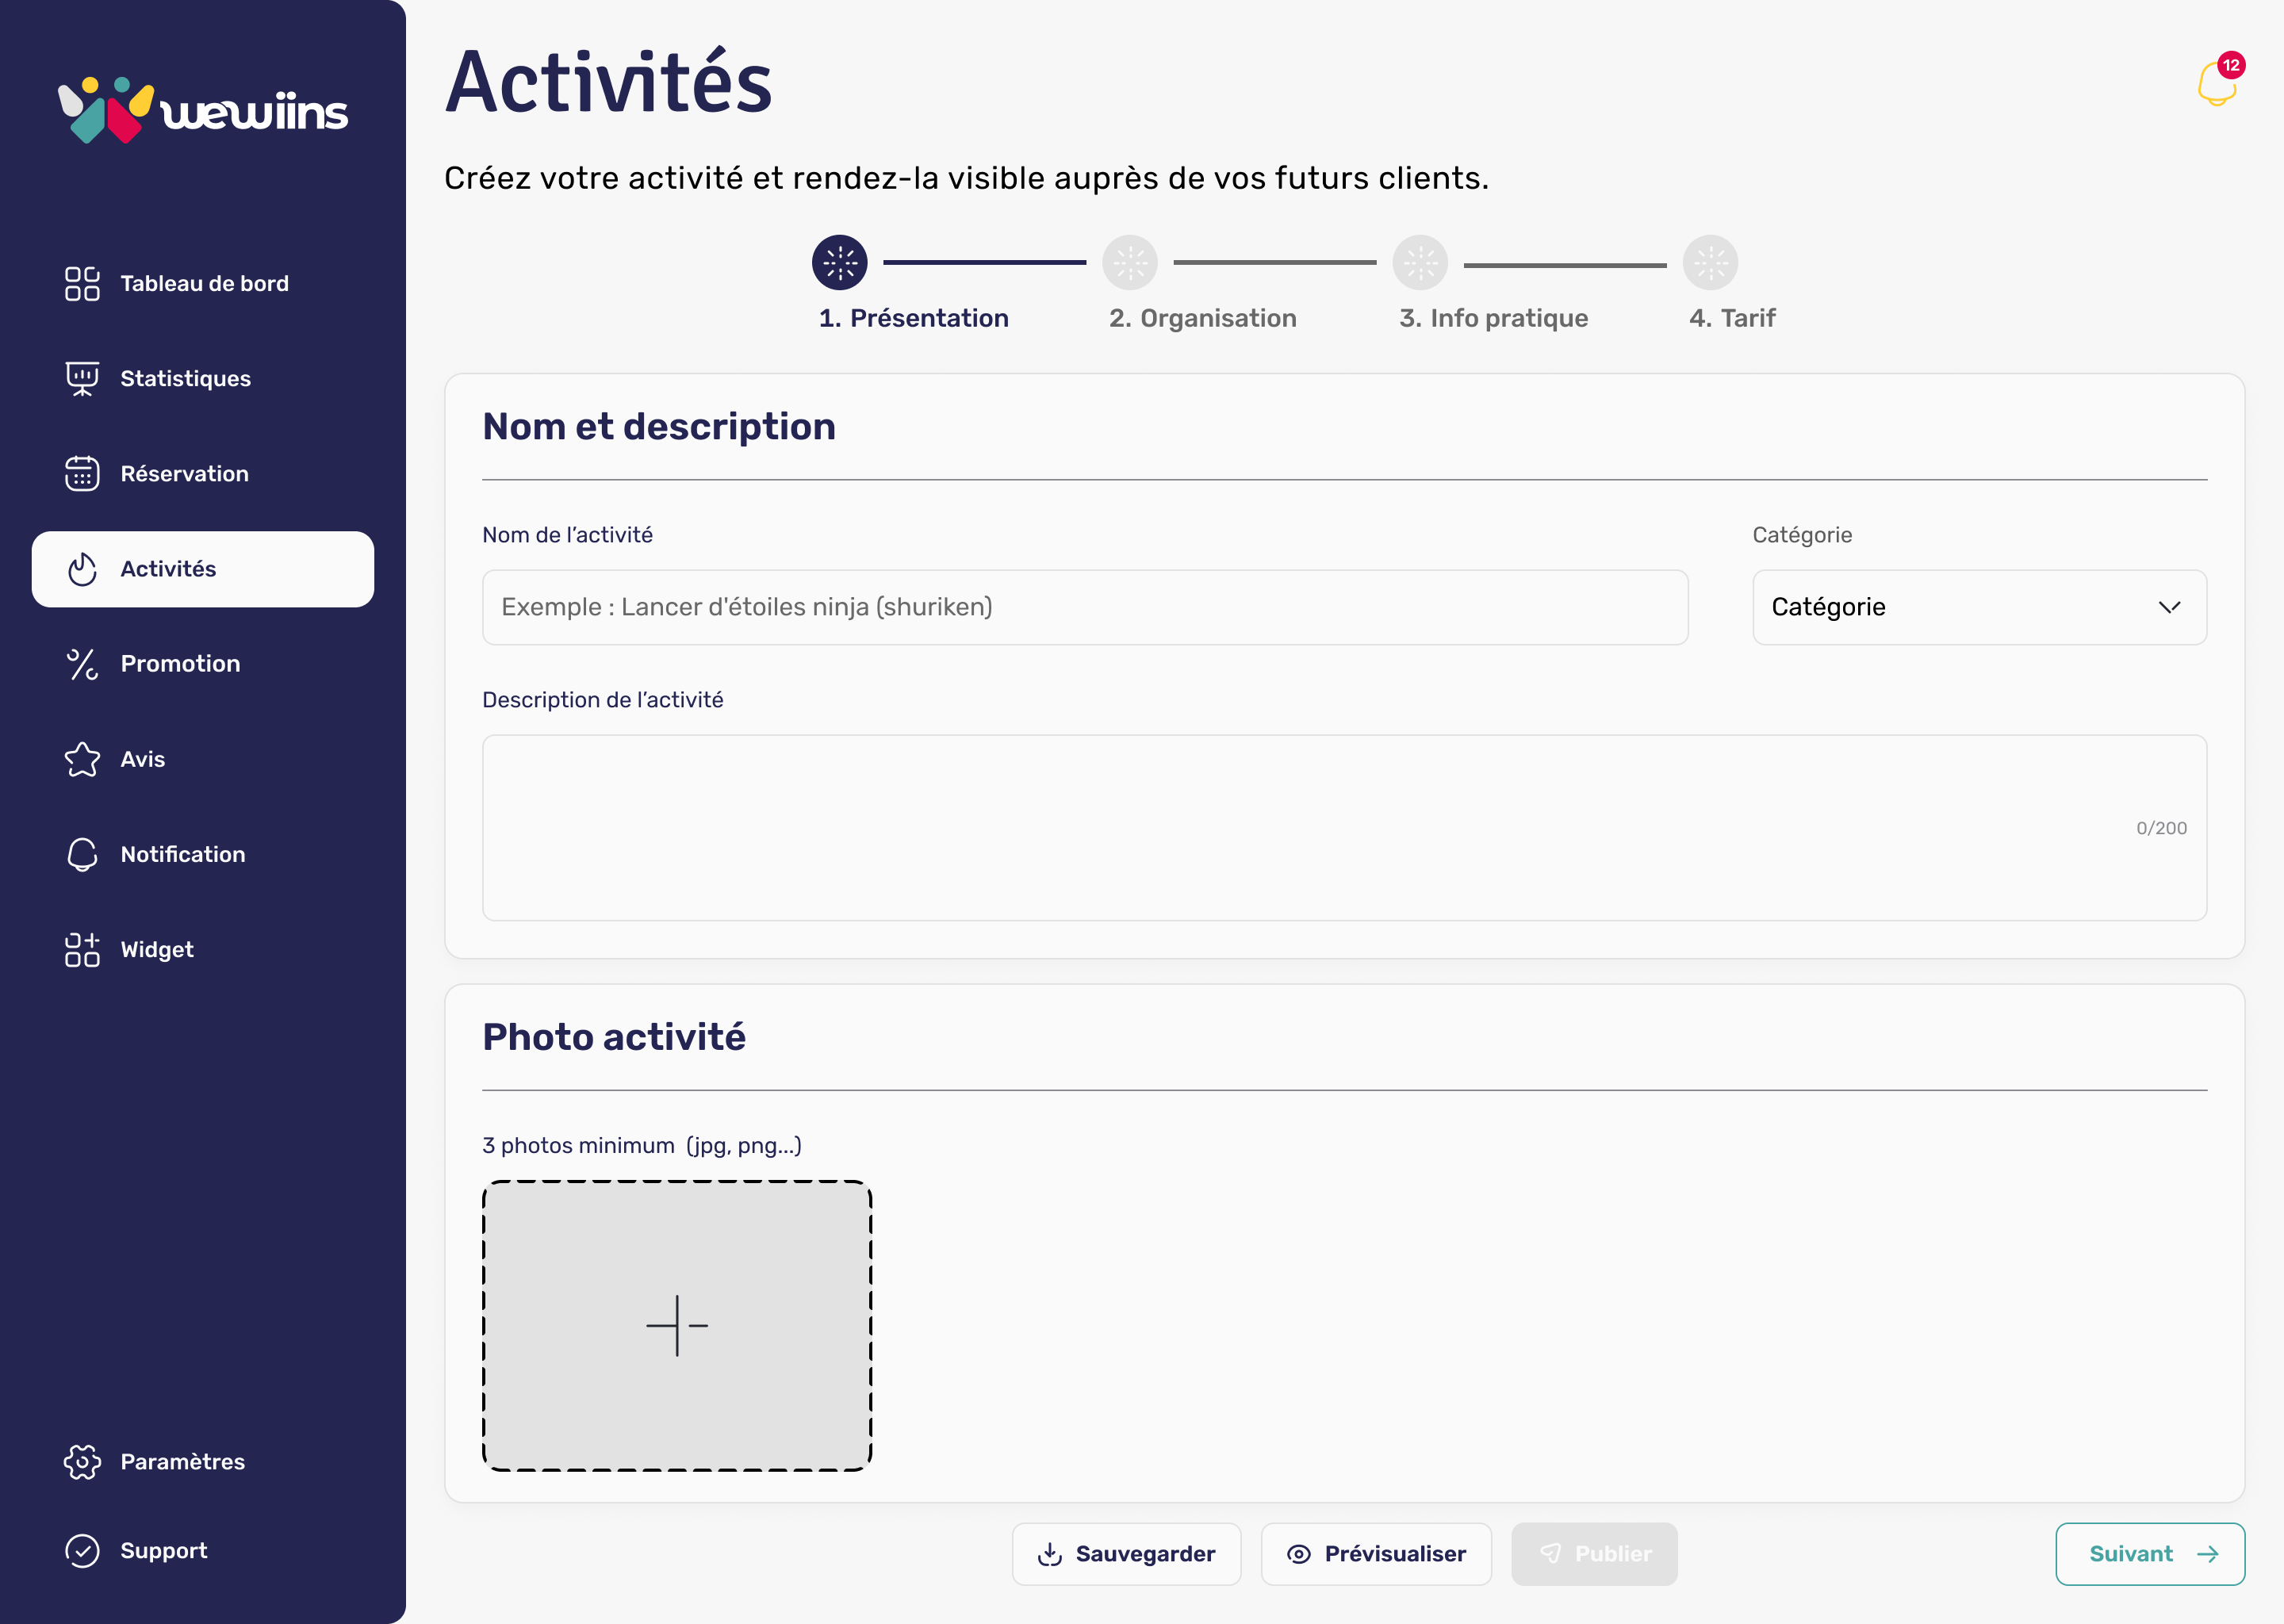Image resolution: width=2284 pixels, height=1624 pixels.
Task: Open the Catégorie dropdown
Action: click(1979, 607)
